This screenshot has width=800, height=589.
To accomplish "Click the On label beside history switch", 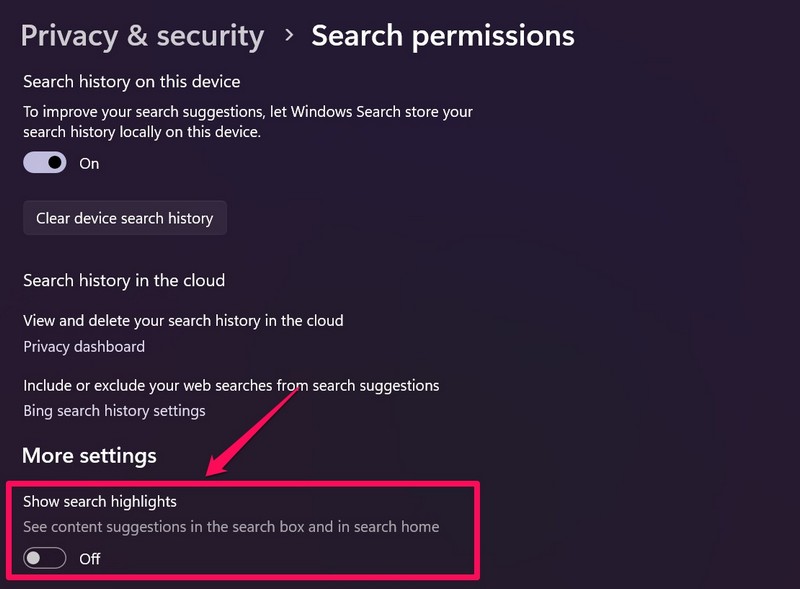I will click(90, 164).
